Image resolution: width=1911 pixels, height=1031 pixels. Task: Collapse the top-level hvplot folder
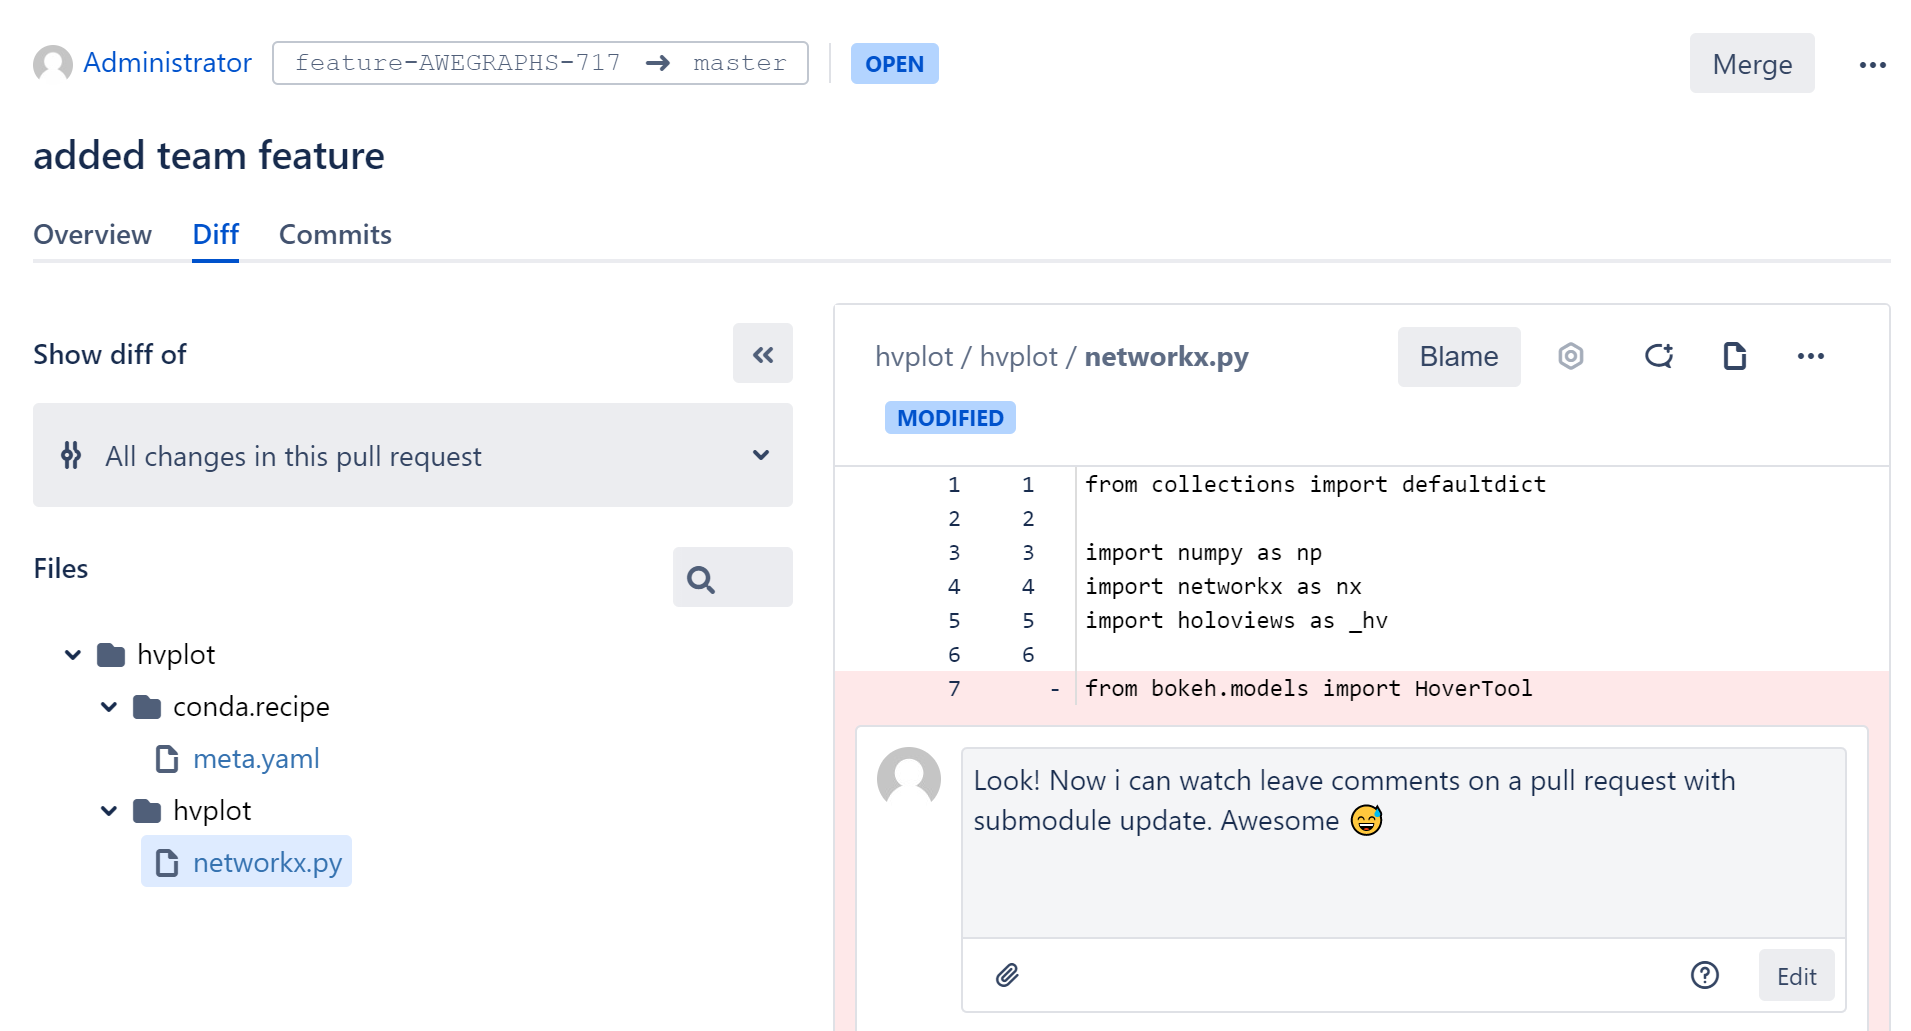coord(73,655)
